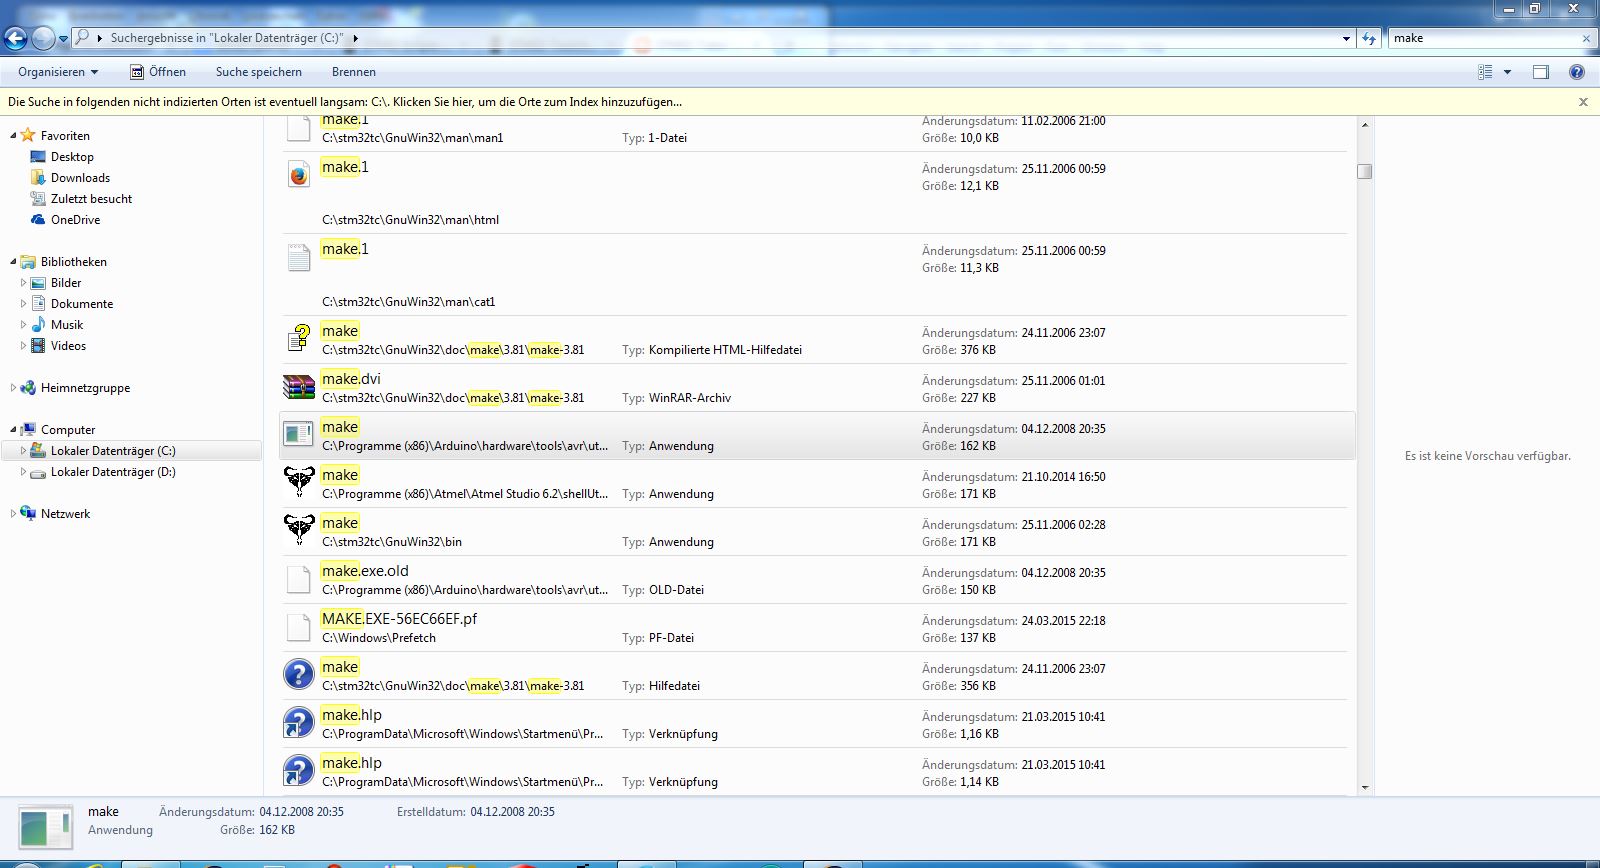Screen dimensions: 1600x868
Task: Open recent locations dropdown next to the nav arrows
Action: point(63,39)
